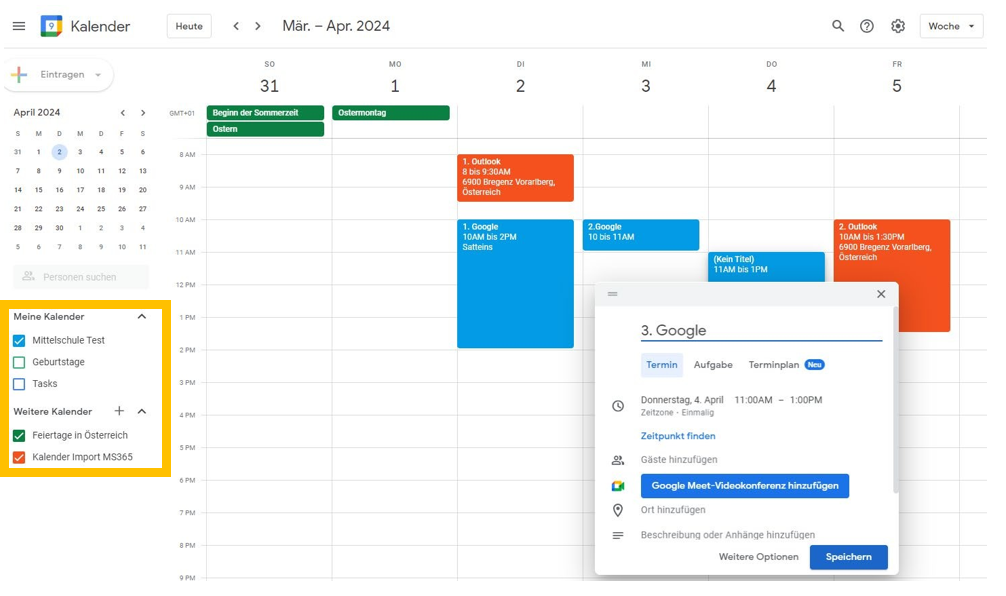Image resolution: width=1006 pixels, height=596 pixels.
Task: Advance mini calendar to next month
Action: click(143, 113)
